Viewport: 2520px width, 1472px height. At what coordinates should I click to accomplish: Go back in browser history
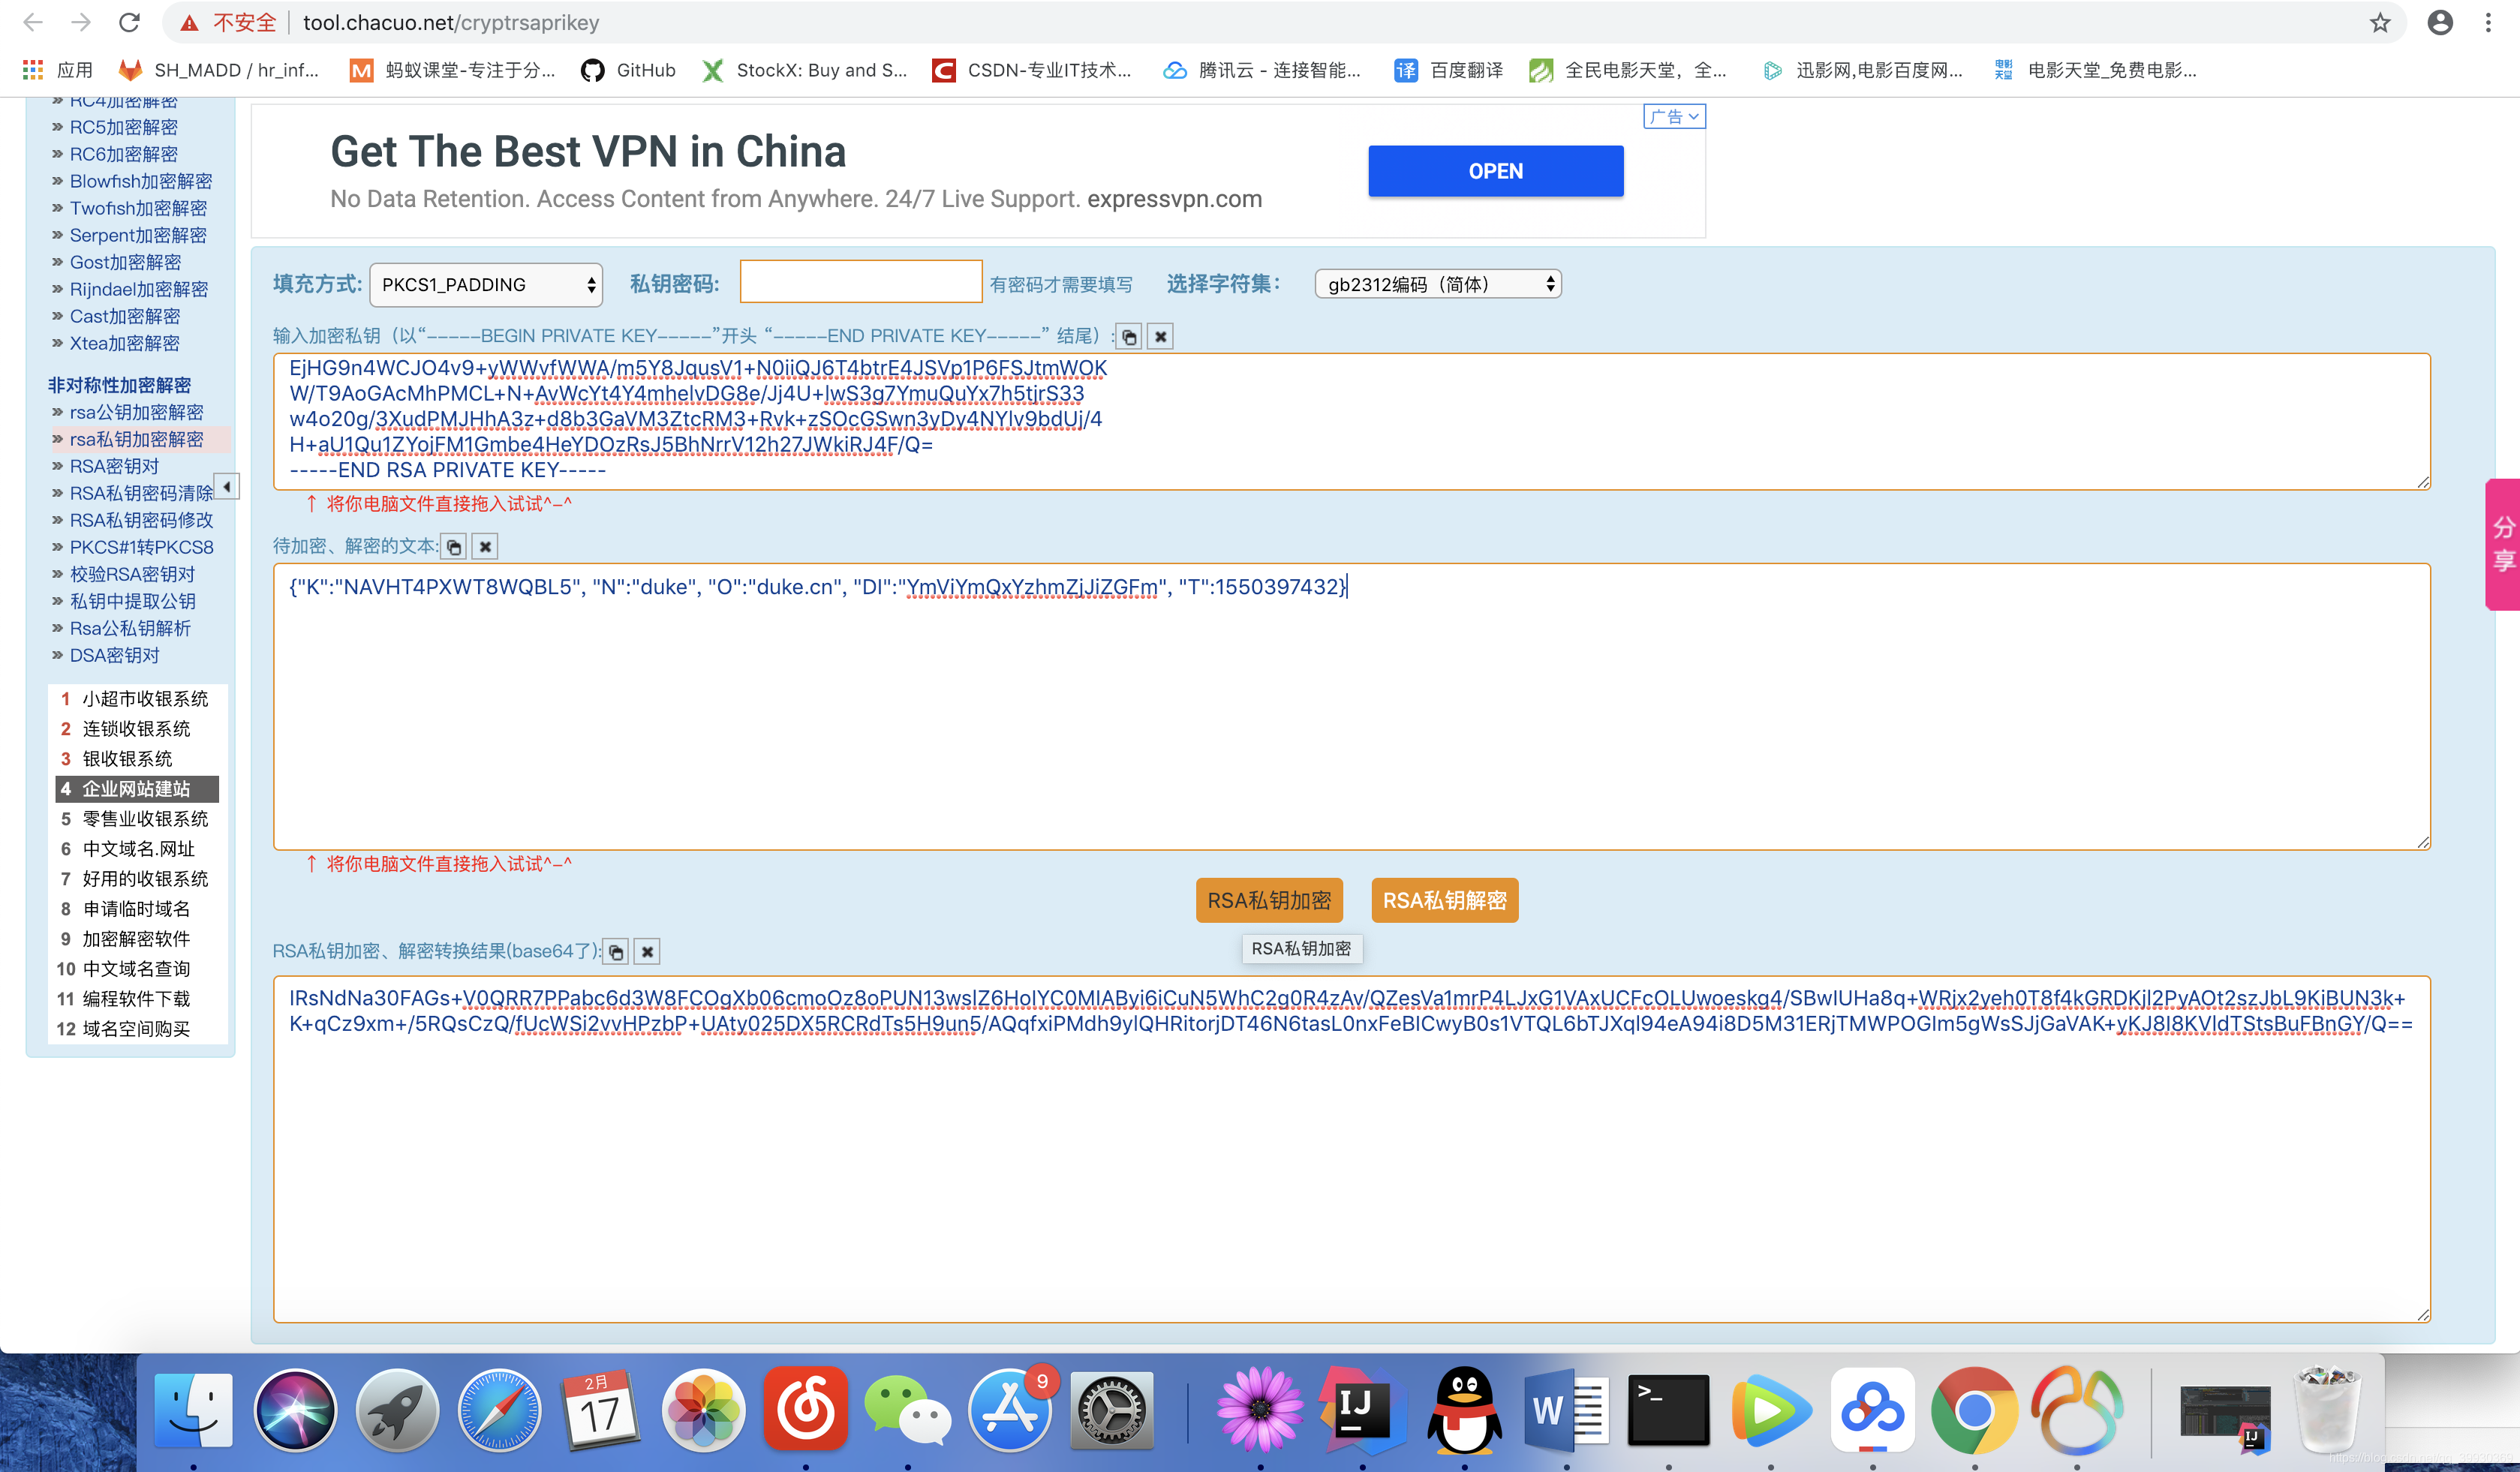tap(33, 22)
